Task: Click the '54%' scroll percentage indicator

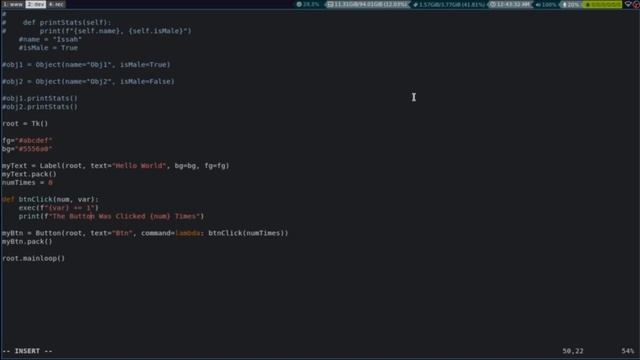Action: (628, 351)
